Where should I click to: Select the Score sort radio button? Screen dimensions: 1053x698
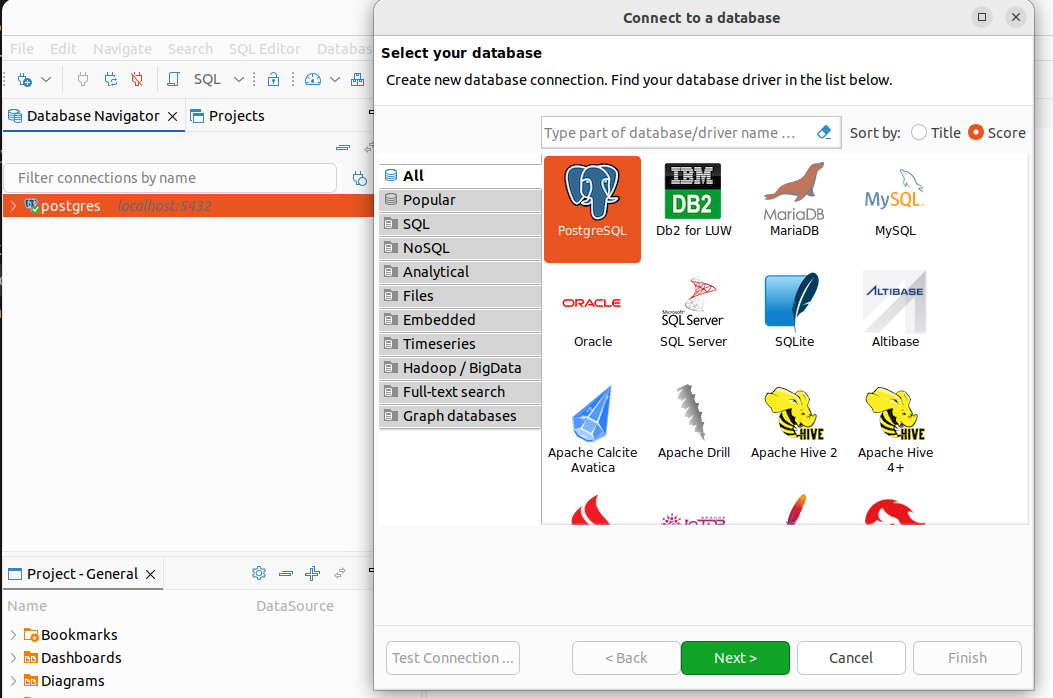pos(976,132)
